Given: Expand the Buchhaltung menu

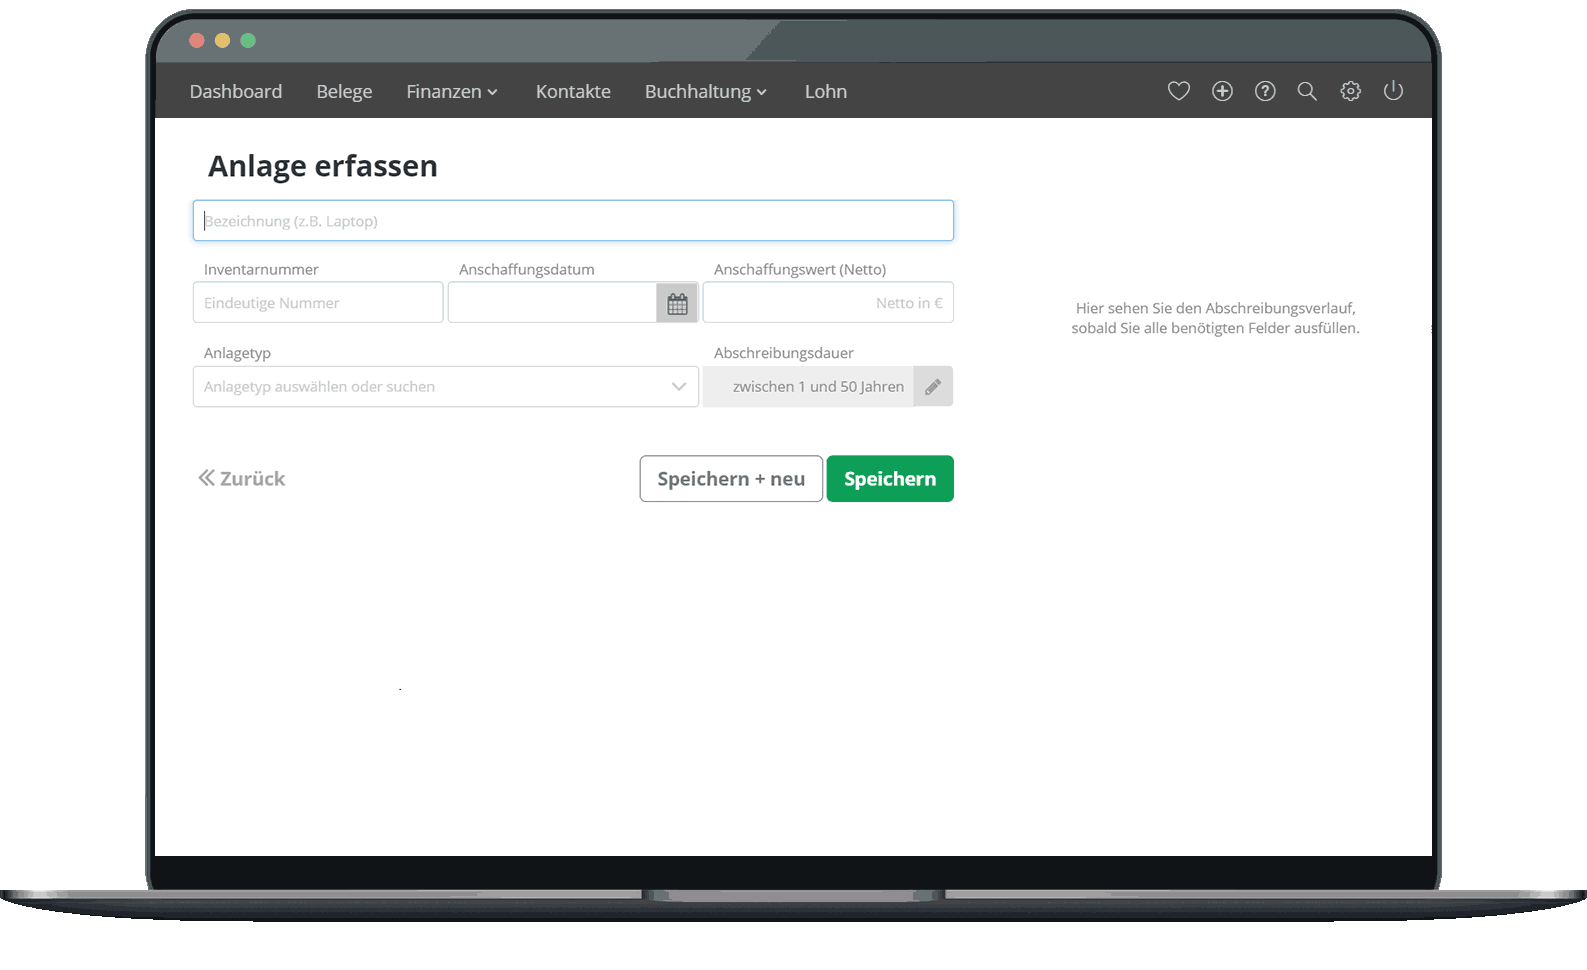Looking at the screenshot, I should (x=705, y=91).
